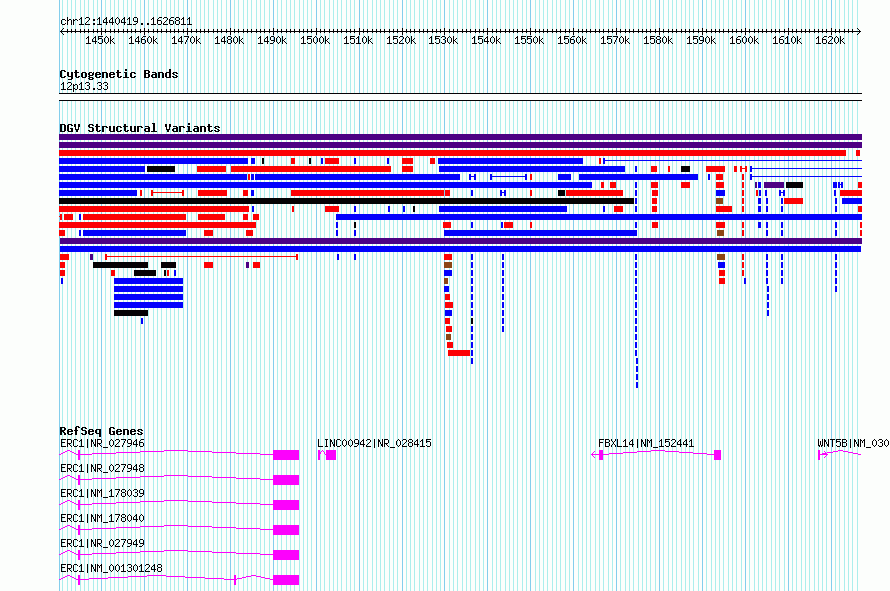Click the 1590k ruler tick label
The width and height of the screenshot is (890, 591).
701,41
